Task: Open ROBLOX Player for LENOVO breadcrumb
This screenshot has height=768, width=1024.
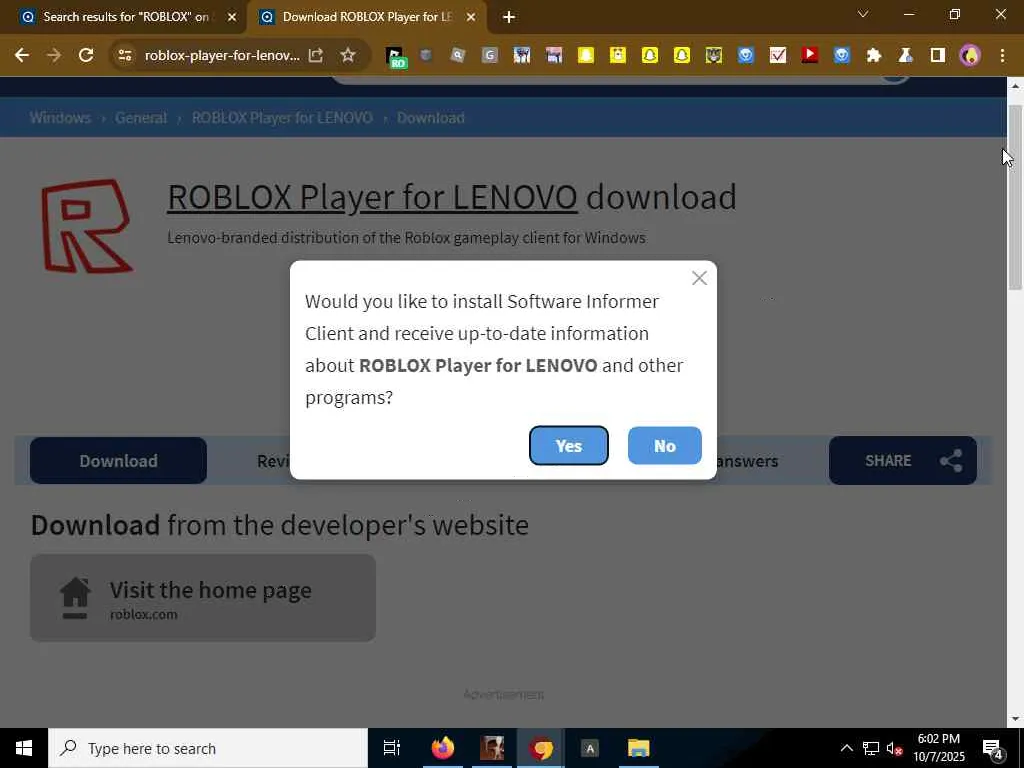Action: pyautogui.click(x=282, y=118)
